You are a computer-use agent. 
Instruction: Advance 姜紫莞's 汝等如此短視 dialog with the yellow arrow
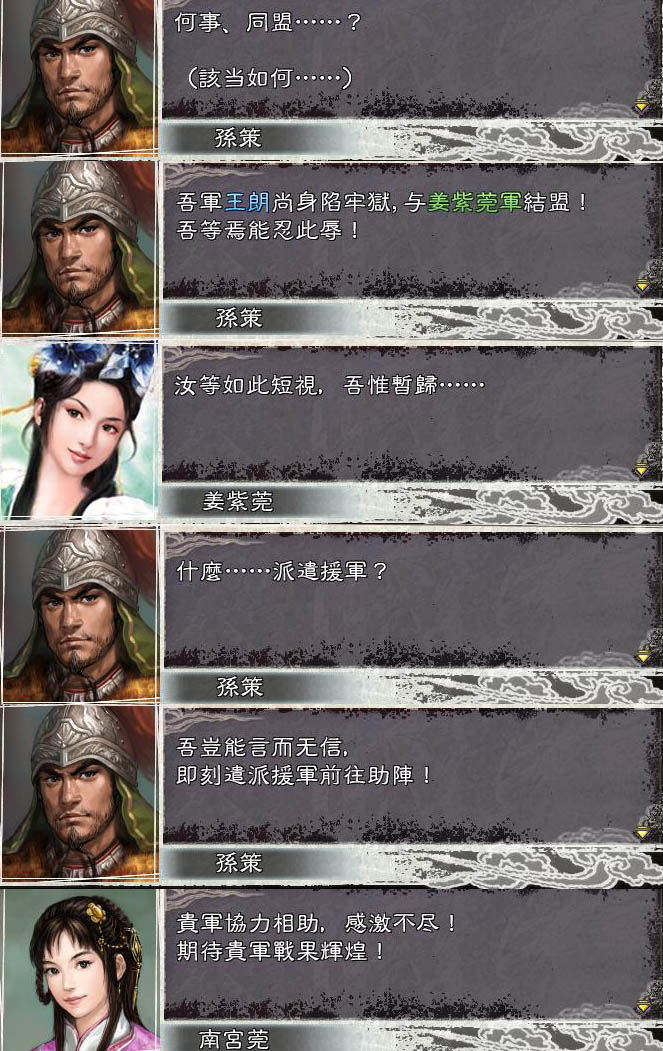[642, 469]
